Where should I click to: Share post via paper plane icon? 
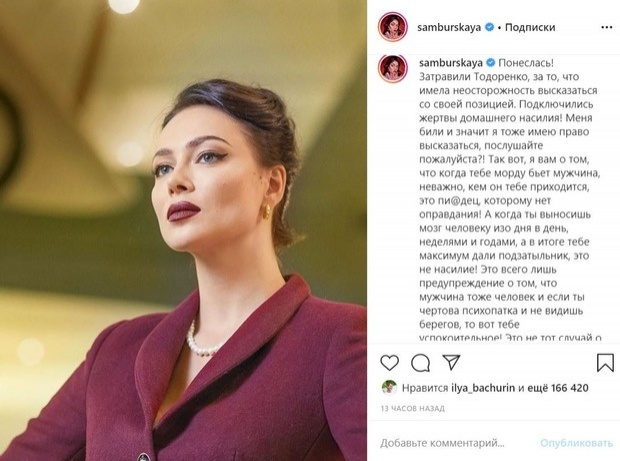(451, 362)
